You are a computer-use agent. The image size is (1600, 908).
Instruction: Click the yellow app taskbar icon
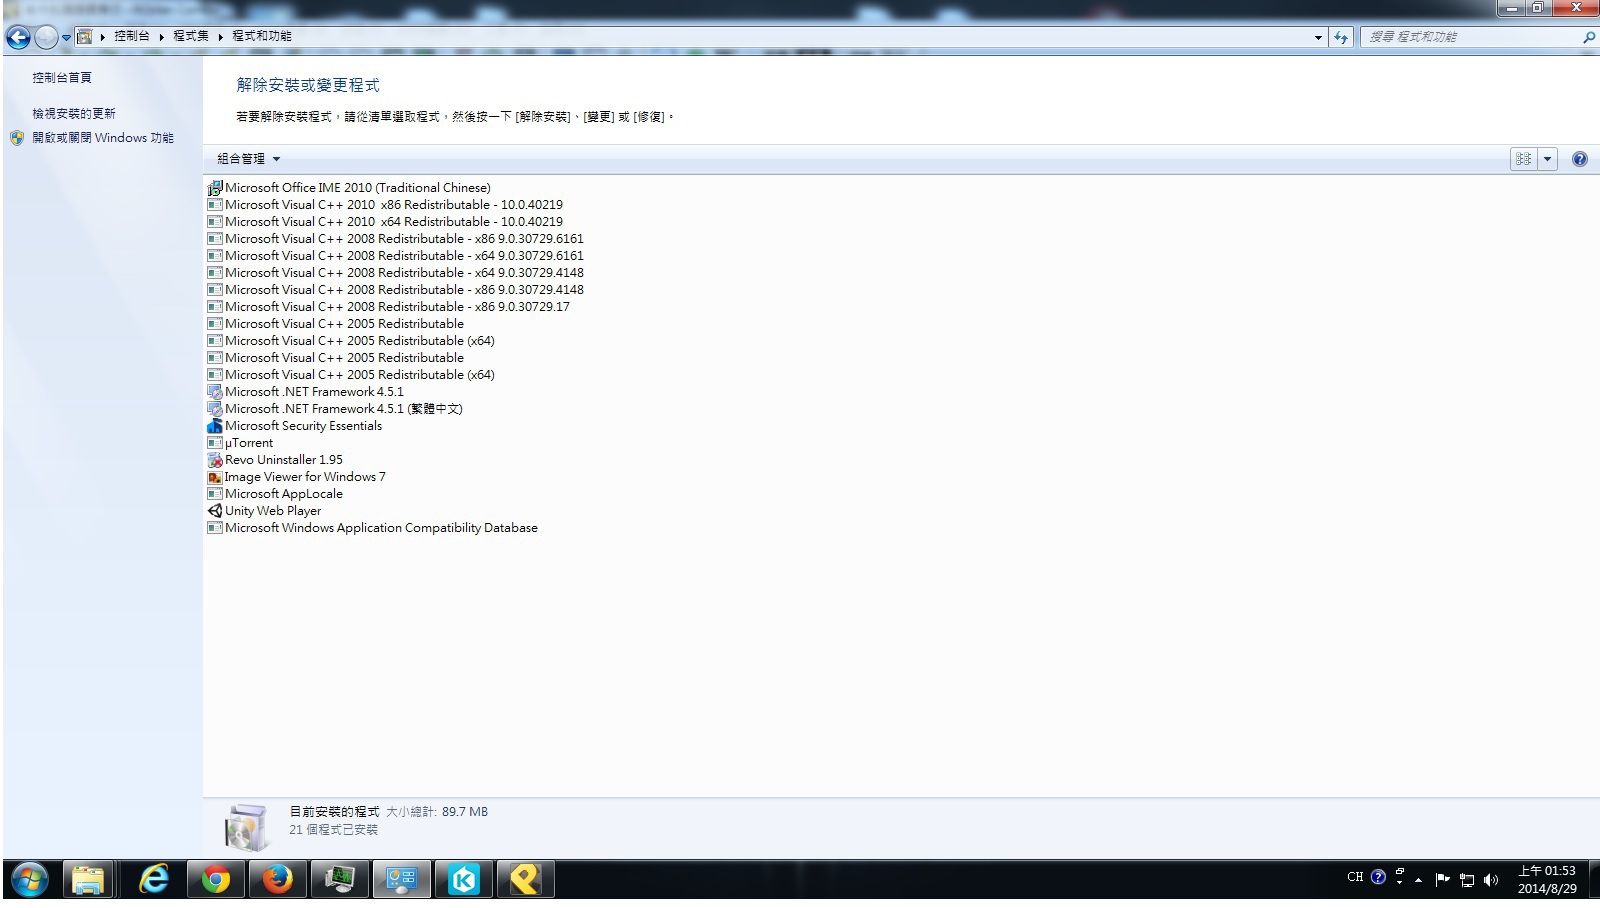point(525,880)
